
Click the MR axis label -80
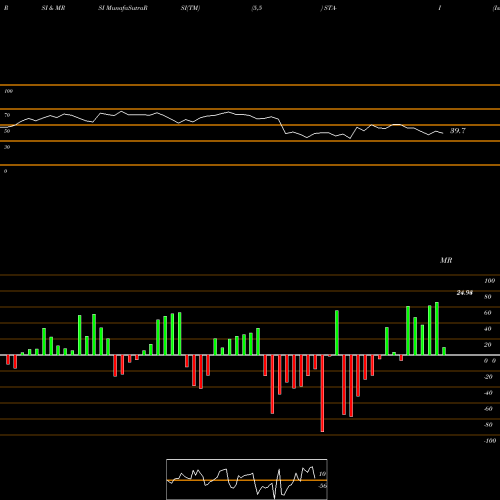[488, 425]
